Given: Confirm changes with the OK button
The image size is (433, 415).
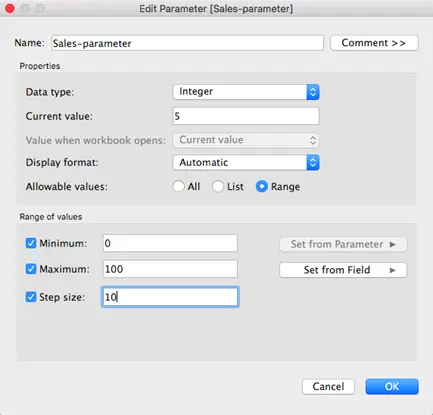Looking at the screenshot, I should [392, 386].
